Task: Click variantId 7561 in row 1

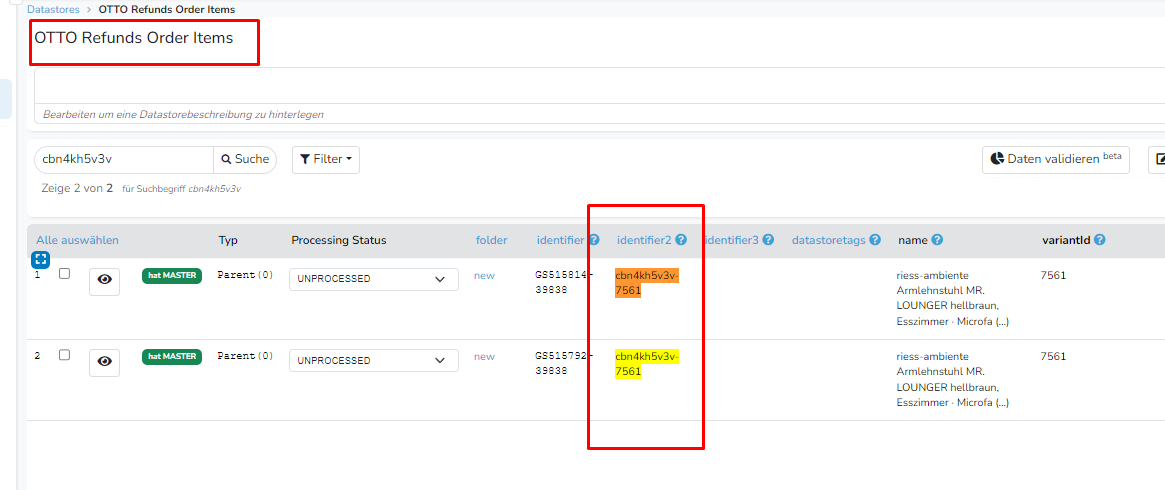Action: (x=1054, y=275)
